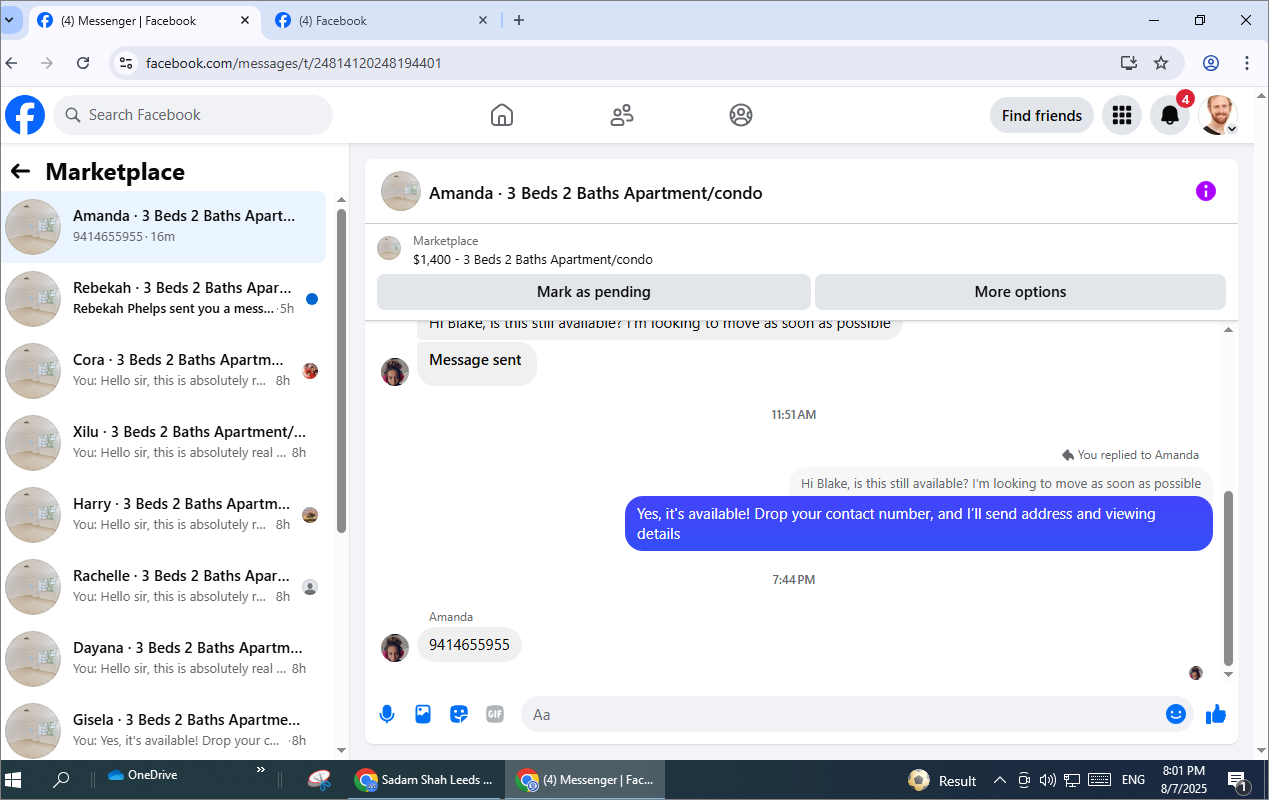This screenshot has height=800, width=1269.
Task: Show hidden system tray icons
Action: pyautogui.click(x=999, y=780)
